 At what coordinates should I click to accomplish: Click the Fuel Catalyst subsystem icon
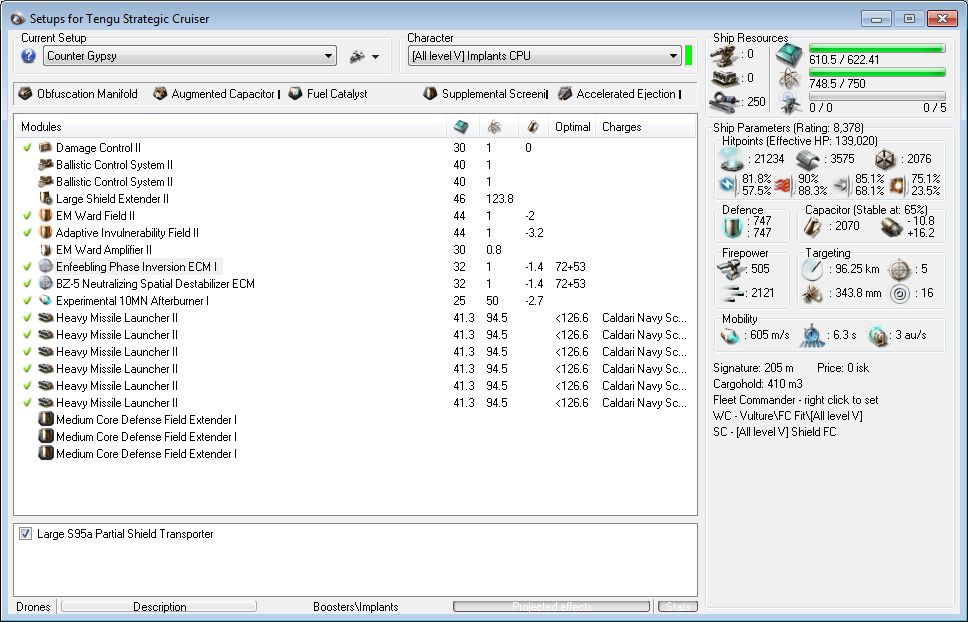tap(295, 94)
